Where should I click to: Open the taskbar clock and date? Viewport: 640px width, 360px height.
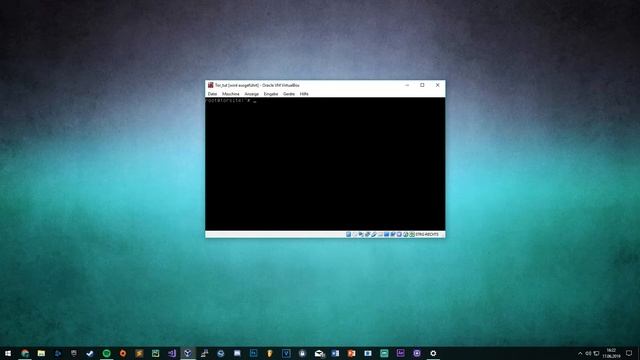(x=611, y=353)
